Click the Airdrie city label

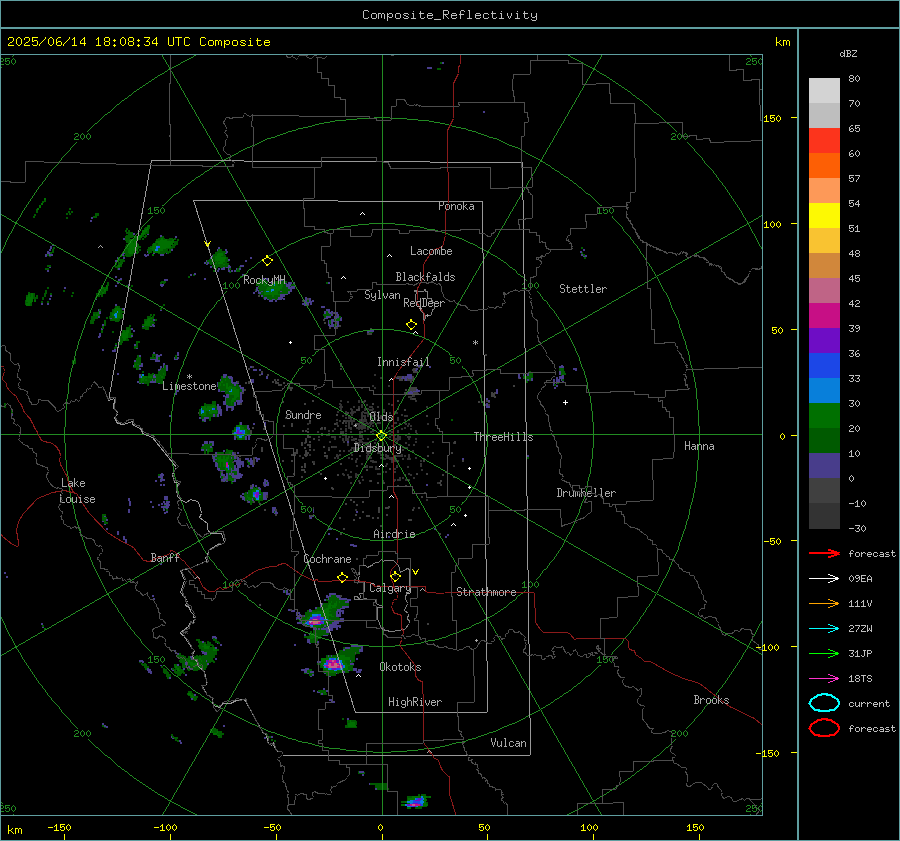[394, 534]
